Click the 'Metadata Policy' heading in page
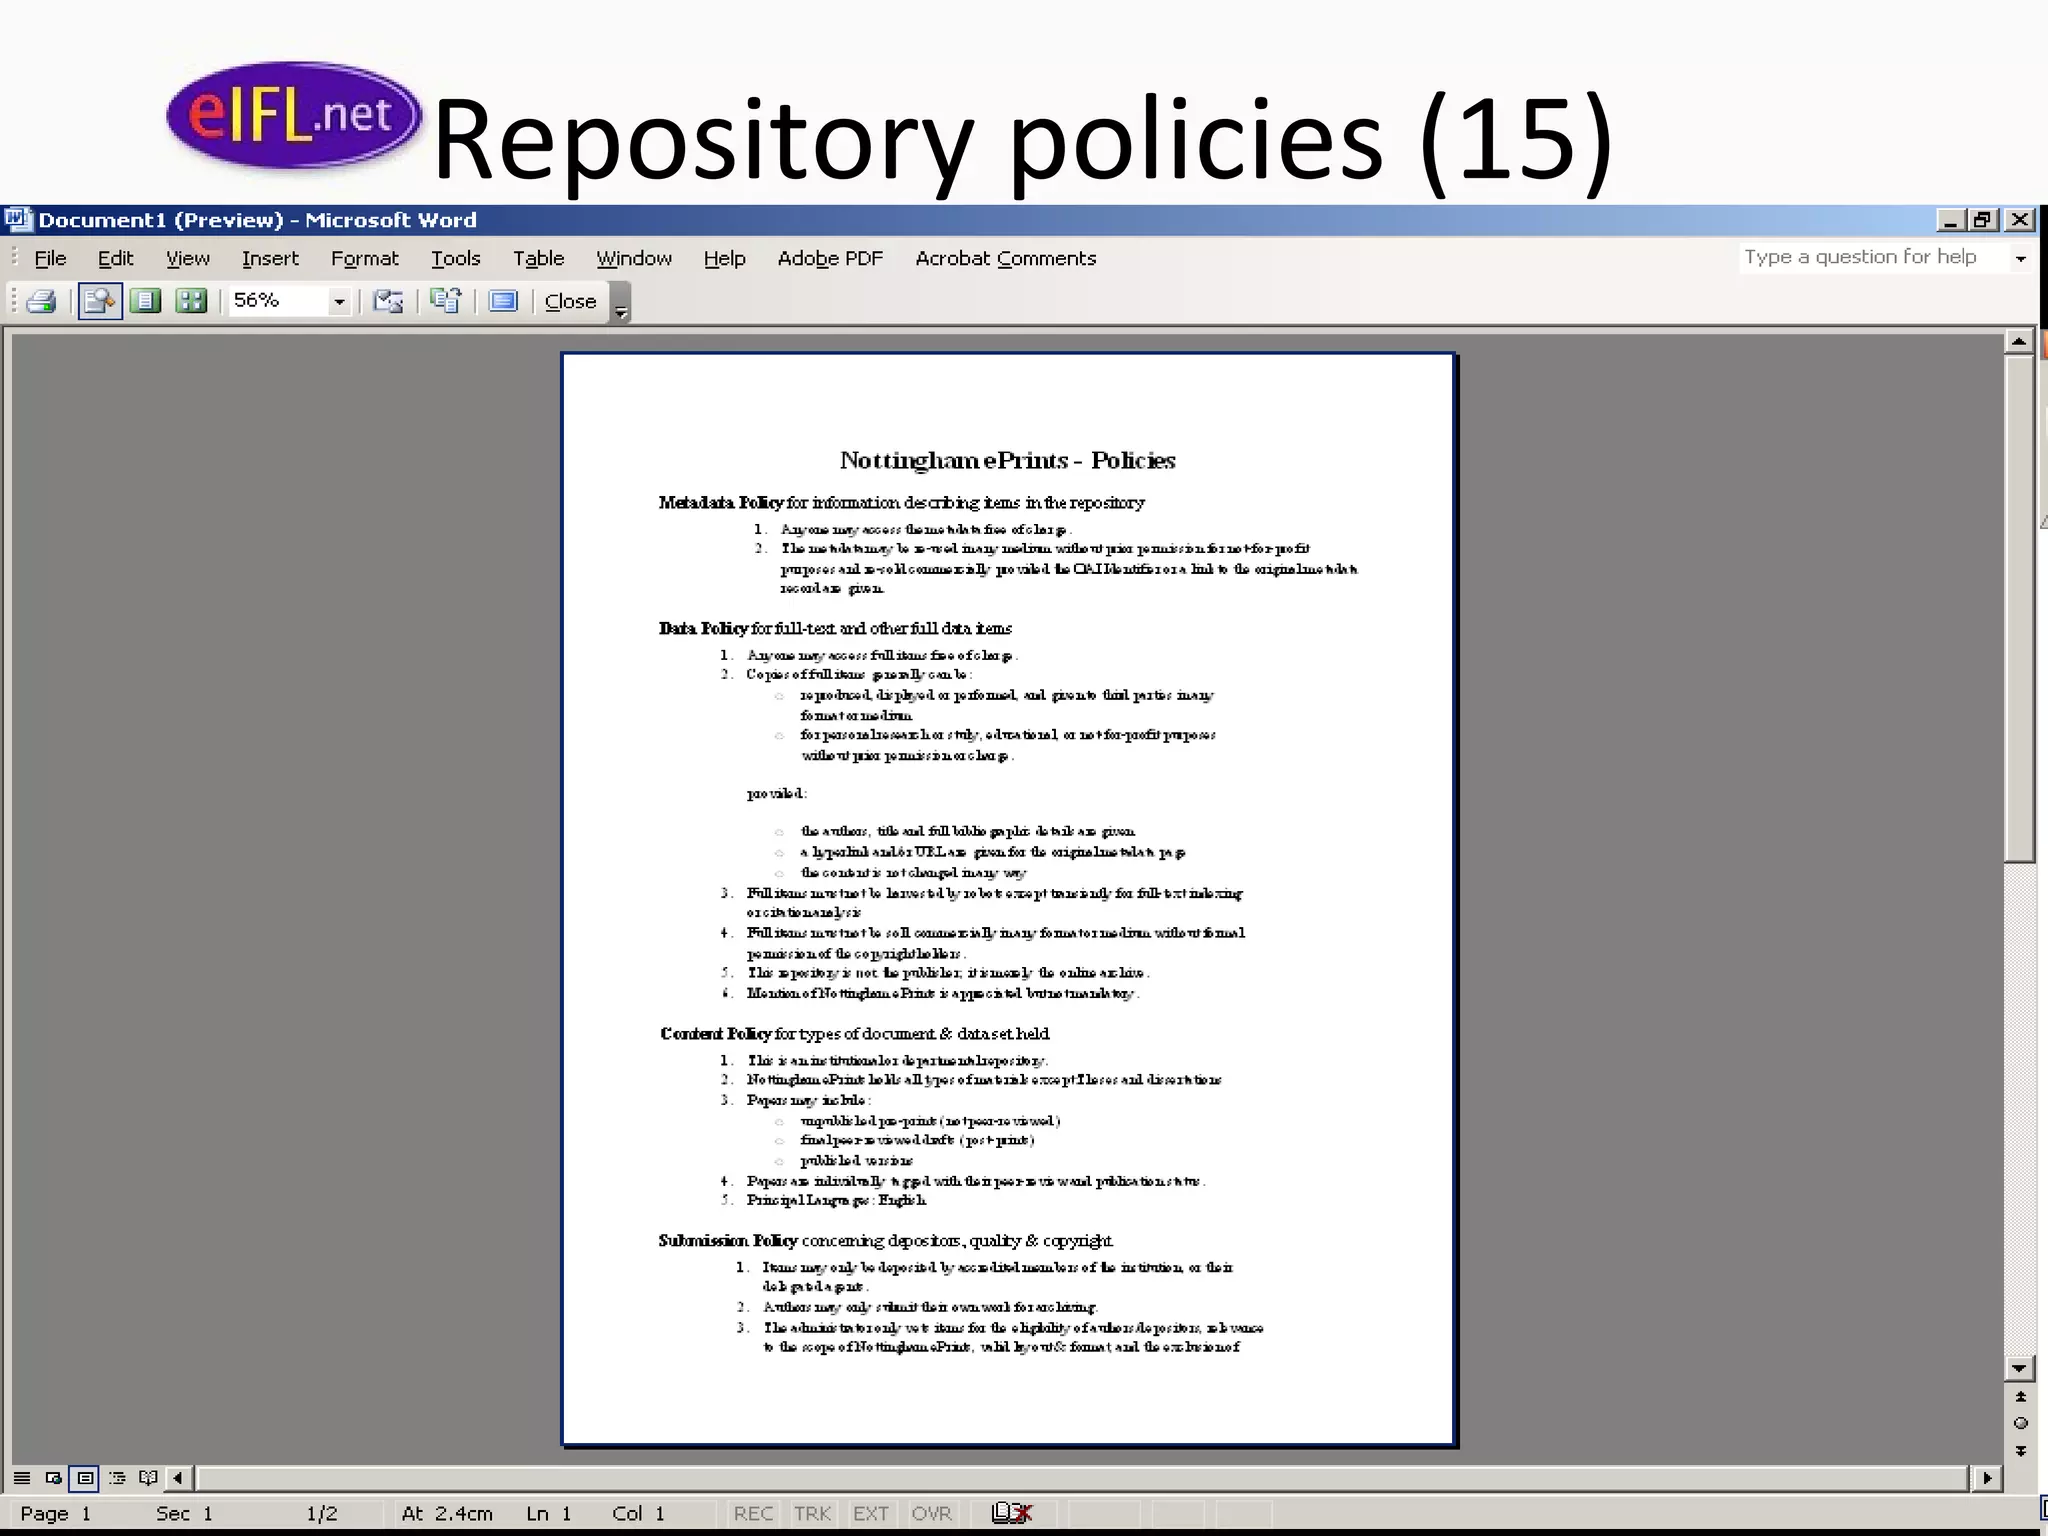 click(720, 502)
